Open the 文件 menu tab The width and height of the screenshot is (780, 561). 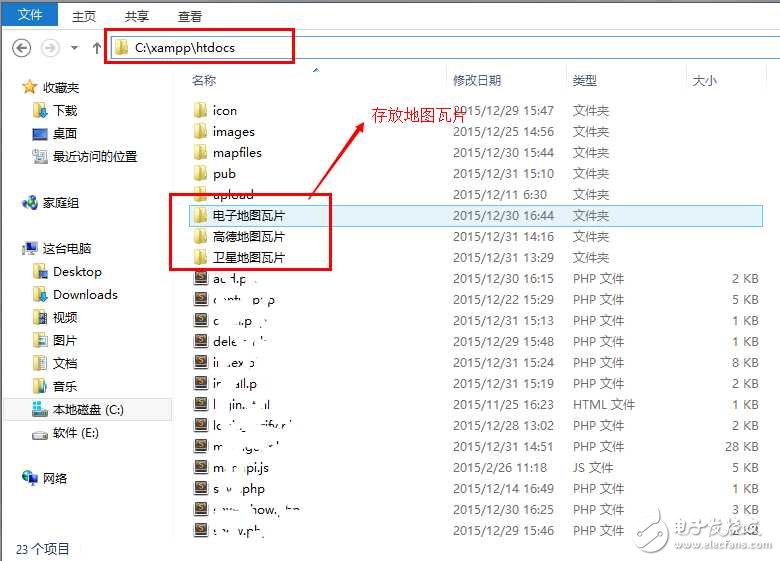pyautogui.click(x=30, y=15)
